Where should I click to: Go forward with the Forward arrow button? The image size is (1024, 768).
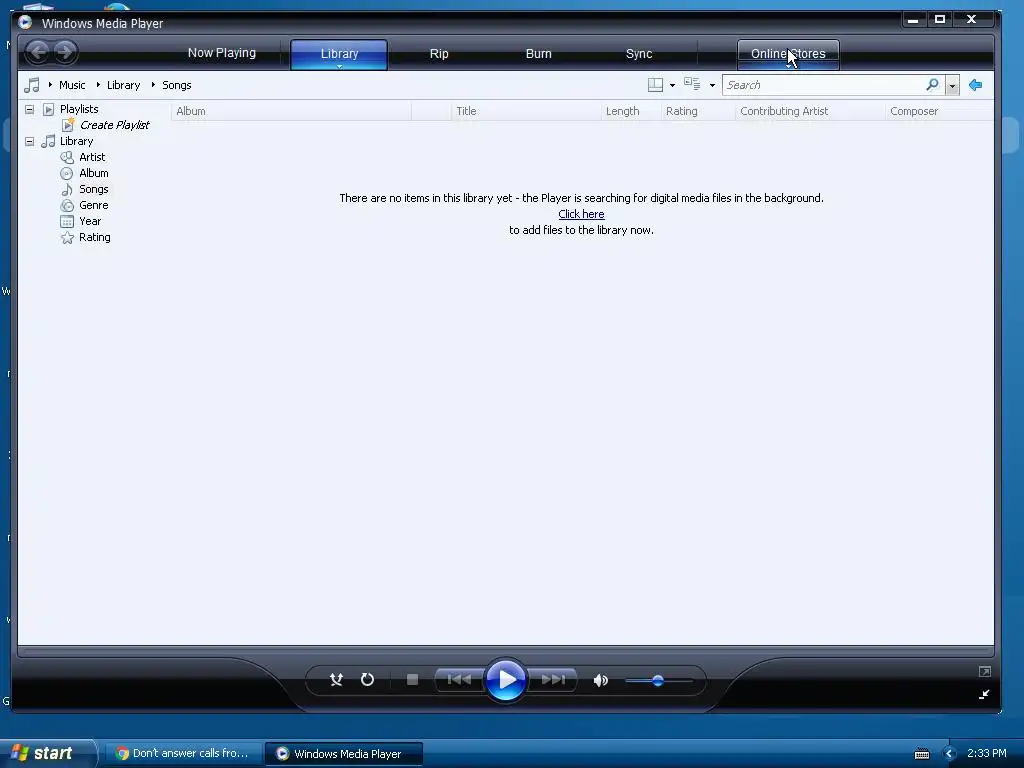click(65, 52)
